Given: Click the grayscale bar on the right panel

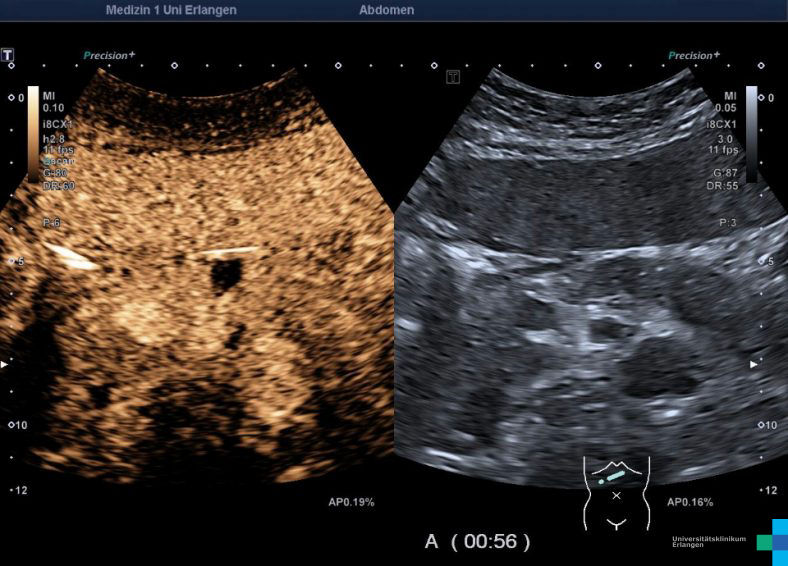Looking at the screenshot, I should [751, 118].
